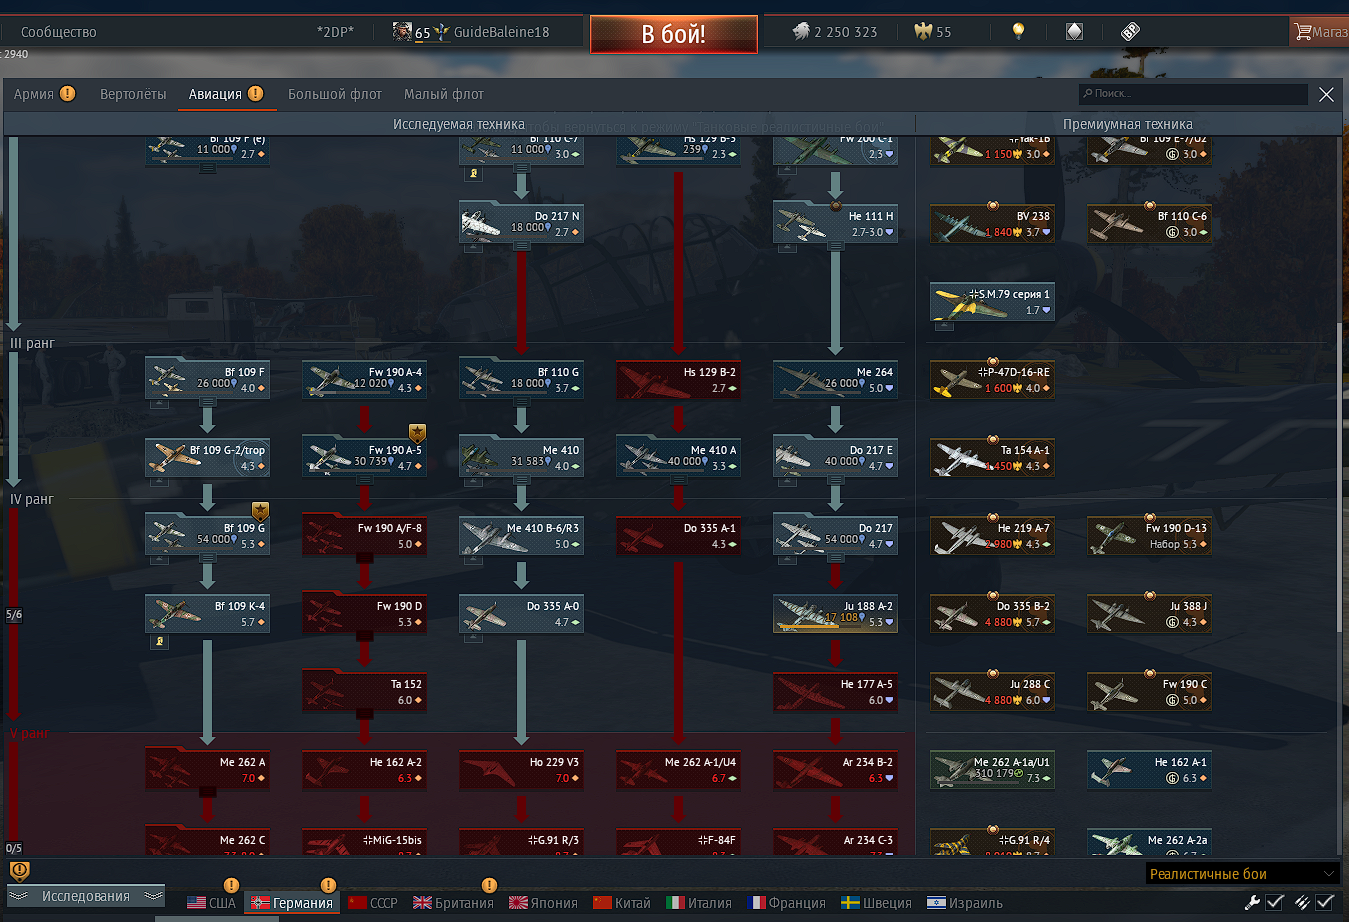Click the *2DP* squadron tag
The height and width of the screenshot is (922, 1349).
pos(336,32)
